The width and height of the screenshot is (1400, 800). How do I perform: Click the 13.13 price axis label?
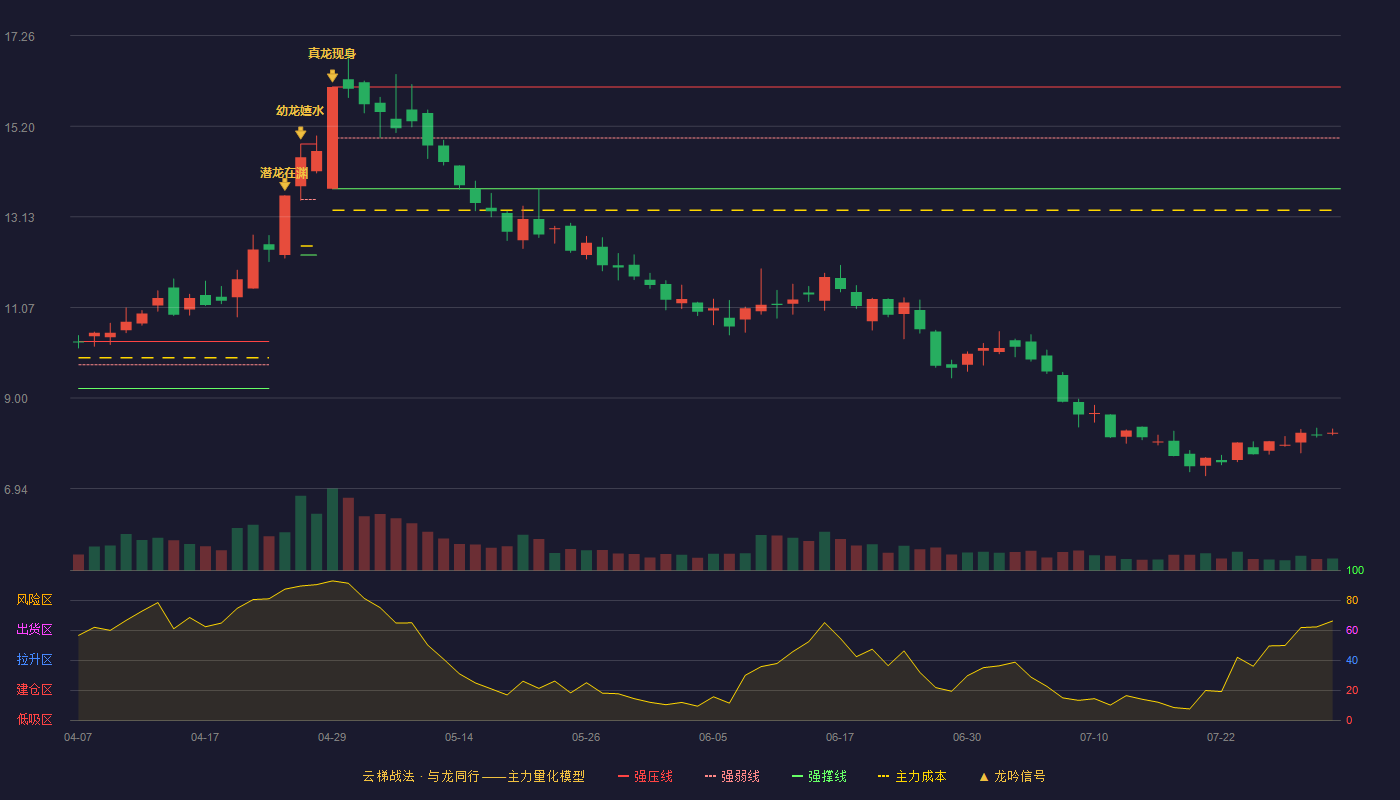[19, 218]
